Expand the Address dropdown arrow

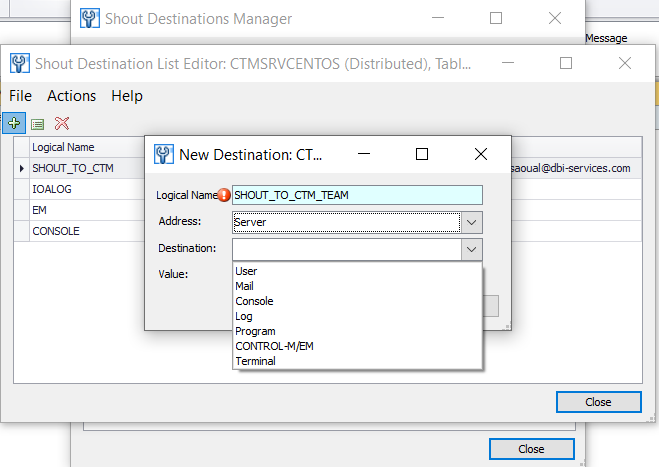(x=472, y=222)
